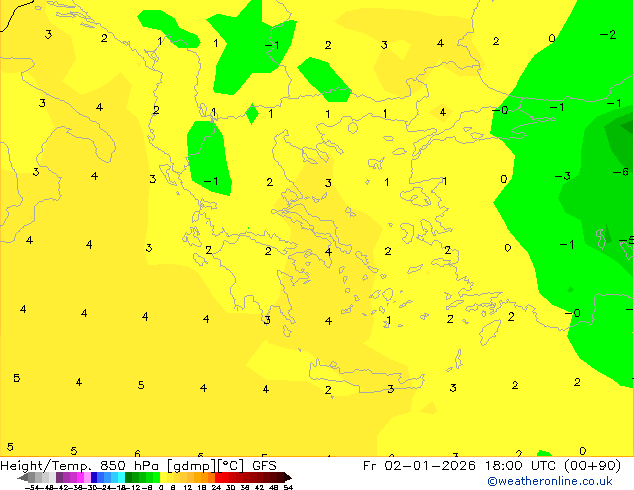Click the '18:00' forecast time
634x490 pixels.
tap(504, 466)
